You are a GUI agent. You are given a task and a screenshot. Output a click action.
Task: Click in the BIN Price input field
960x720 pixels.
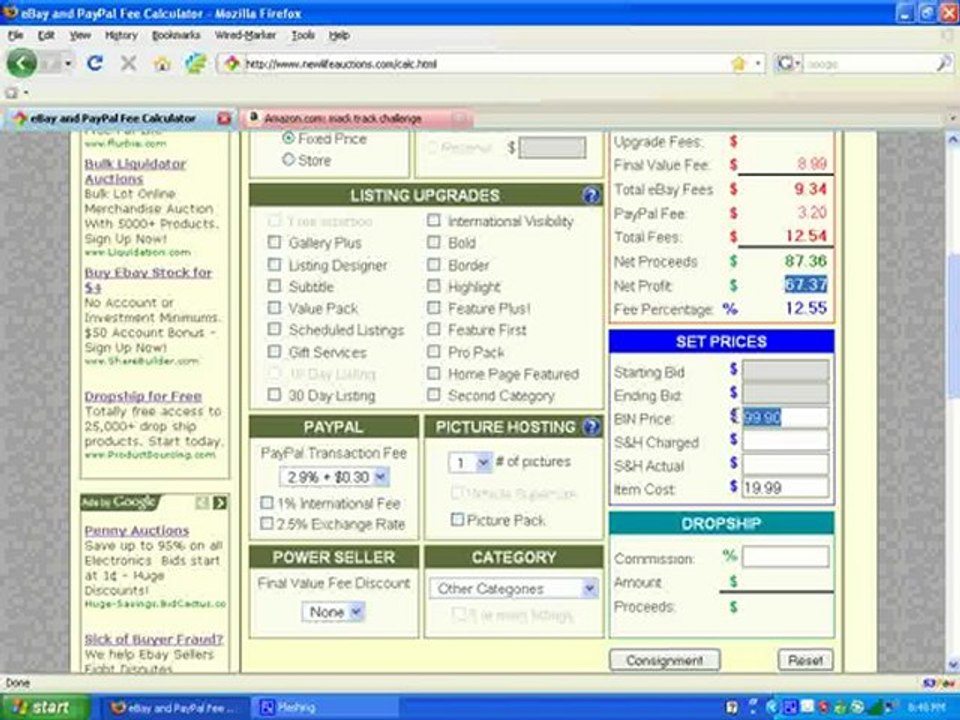coord(786,418)
